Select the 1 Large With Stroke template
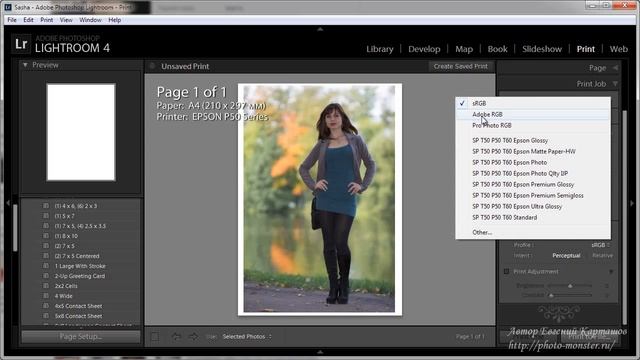This screenshot has width=640, height=360. click(x=80, y=266)
